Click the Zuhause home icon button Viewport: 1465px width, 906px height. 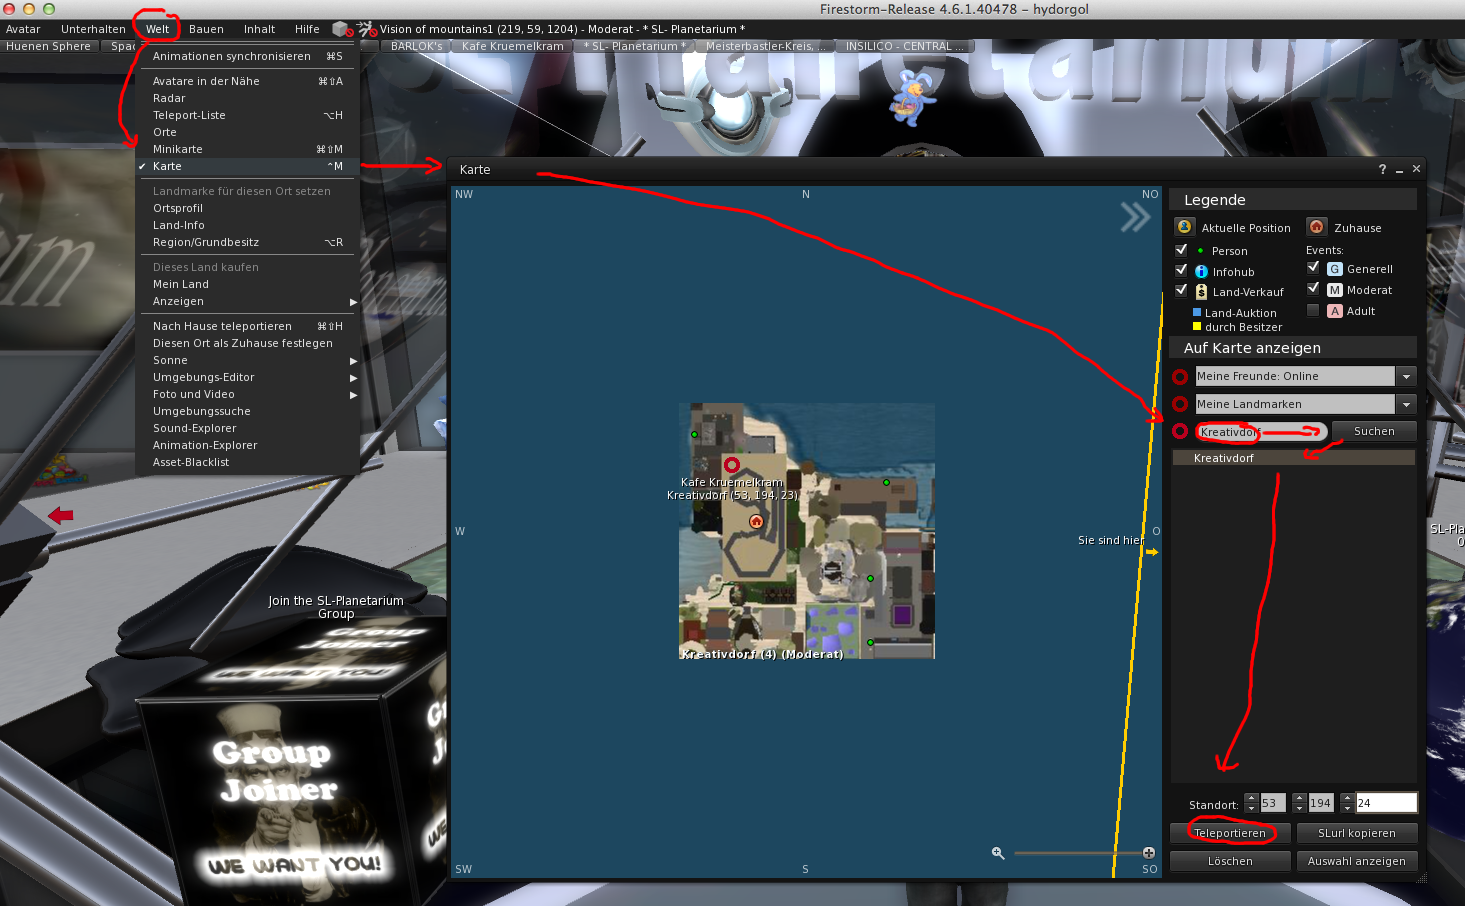click(x=1317, y=227)
